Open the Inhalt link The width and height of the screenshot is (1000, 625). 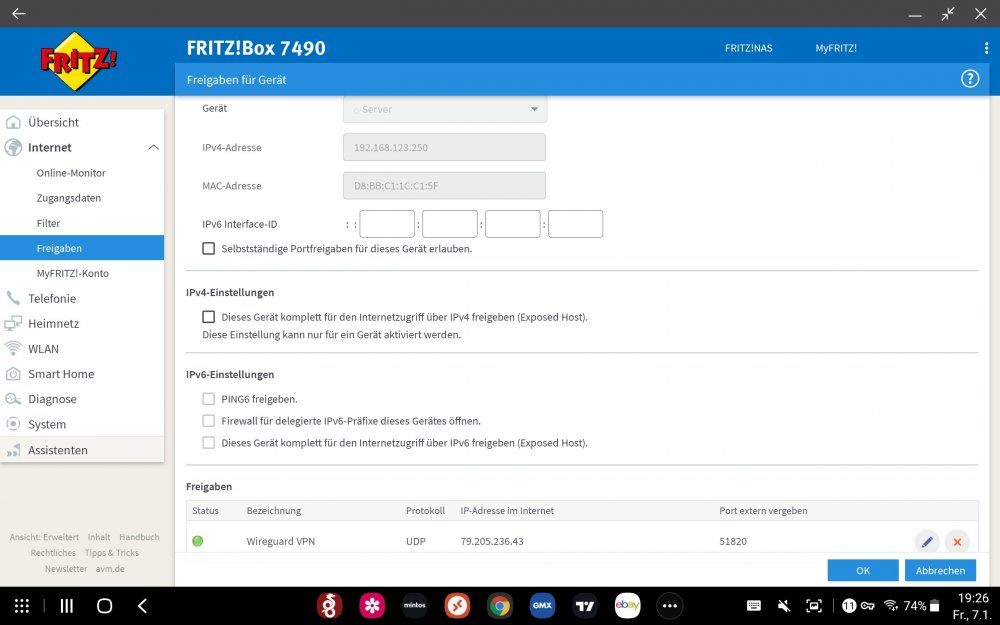point(99,537)
